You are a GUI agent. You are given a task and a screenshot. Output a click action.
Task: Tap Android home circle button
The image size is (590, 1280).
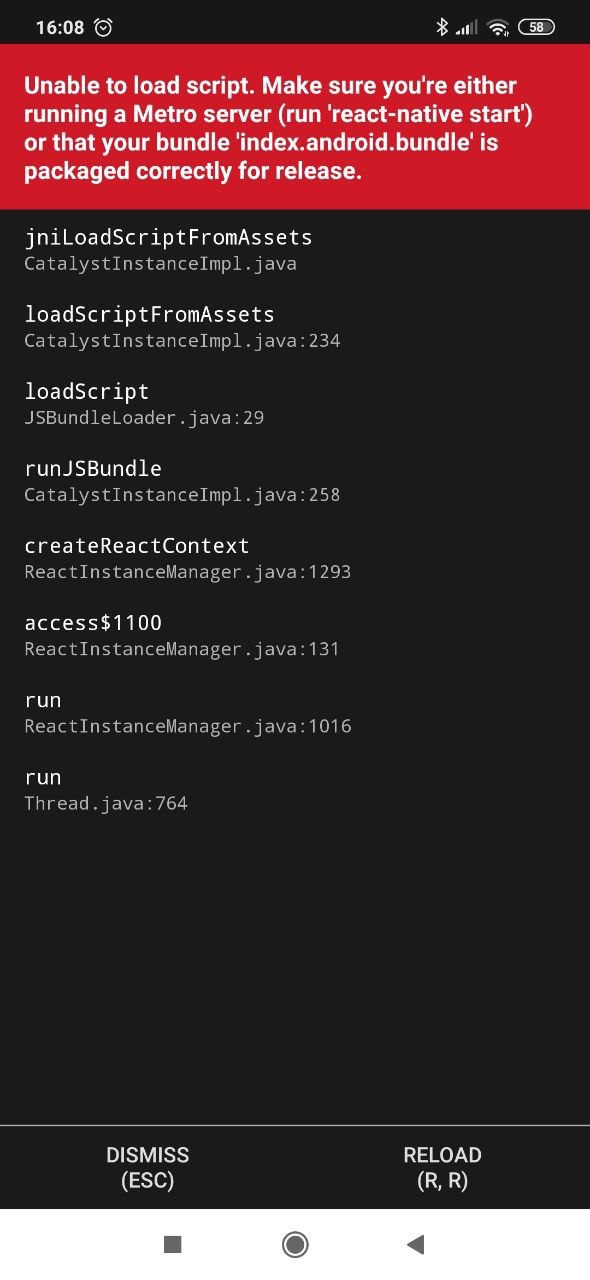point(295,1244)
